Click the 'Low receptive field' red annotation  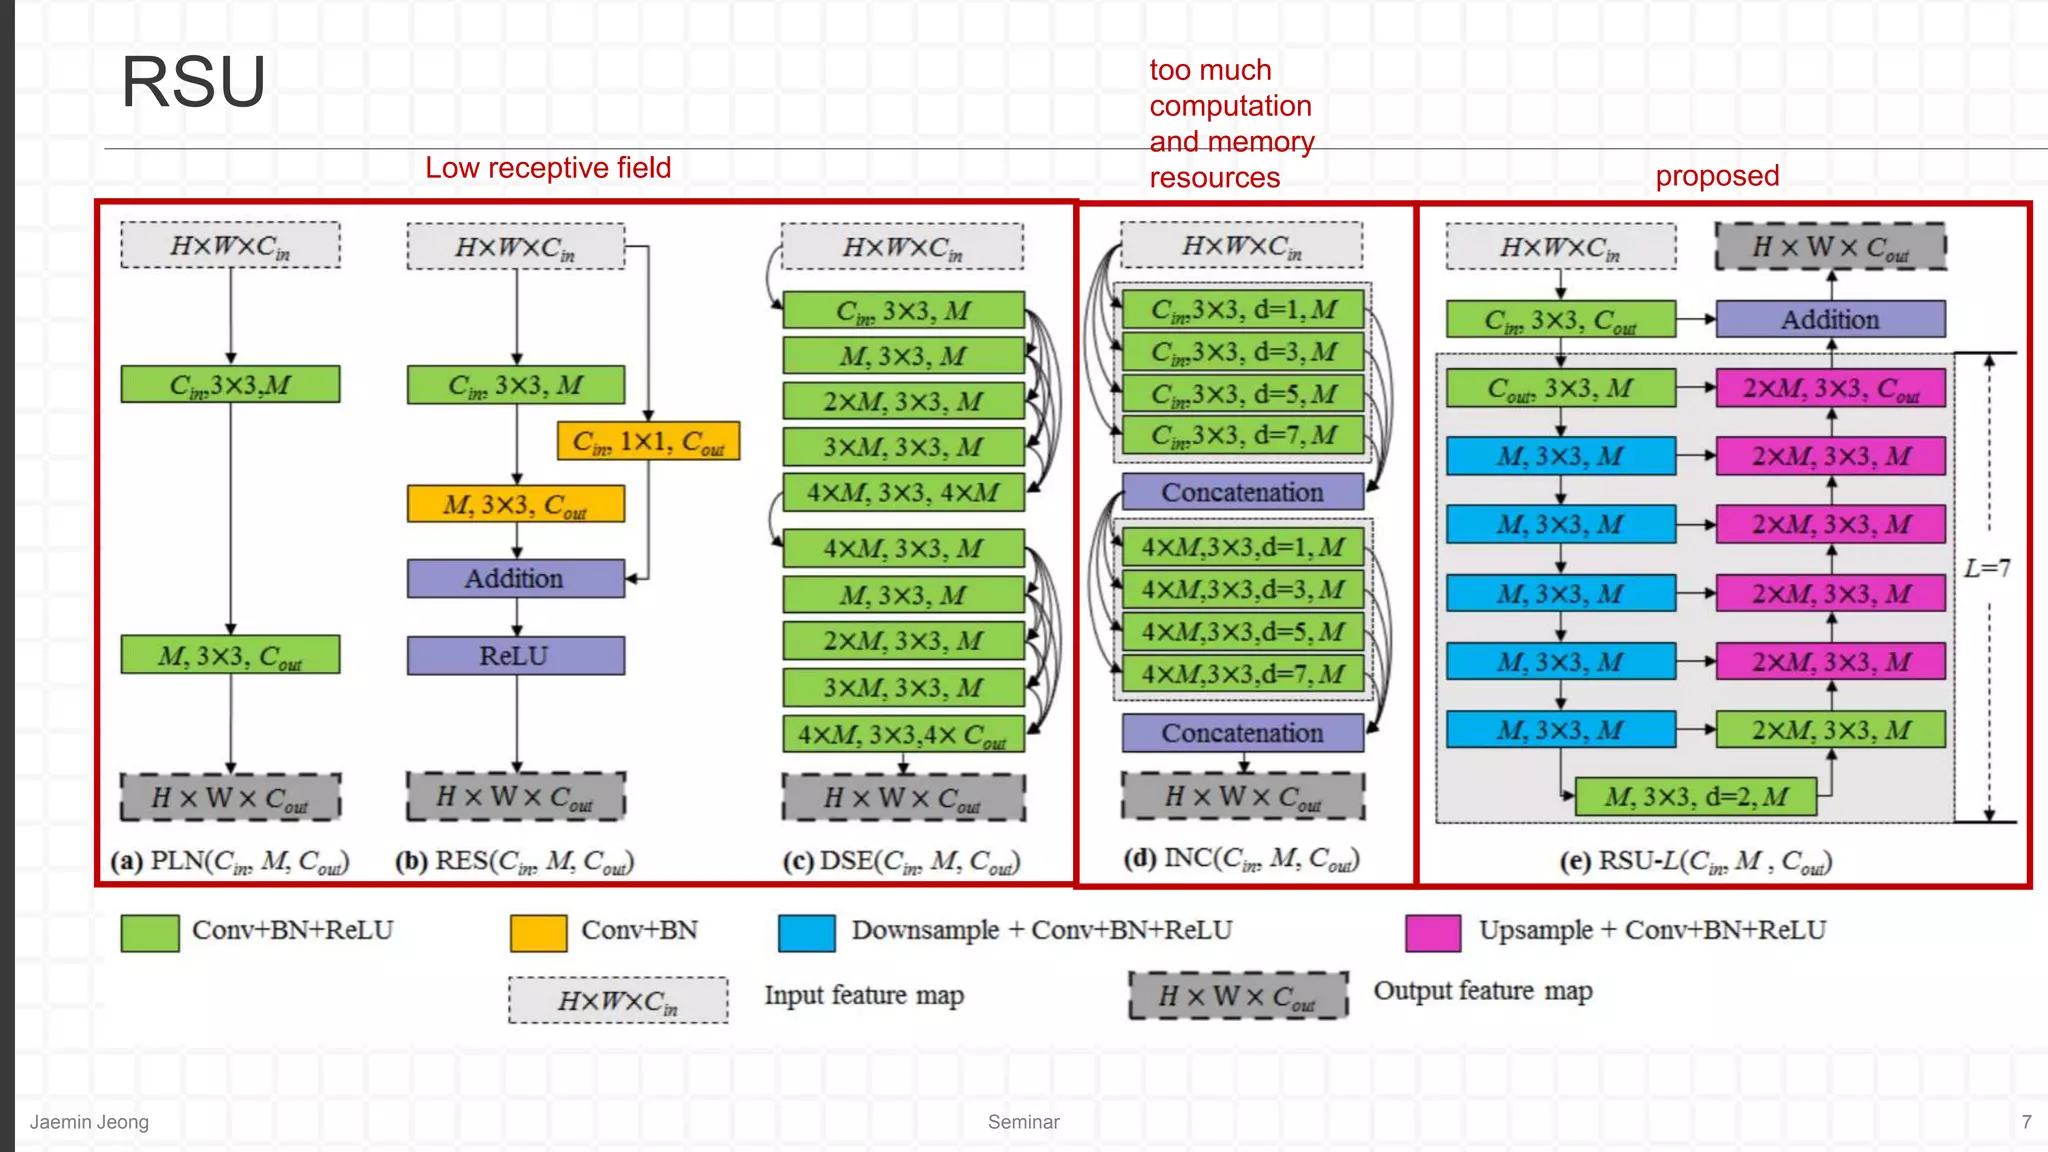click(547, 167)
